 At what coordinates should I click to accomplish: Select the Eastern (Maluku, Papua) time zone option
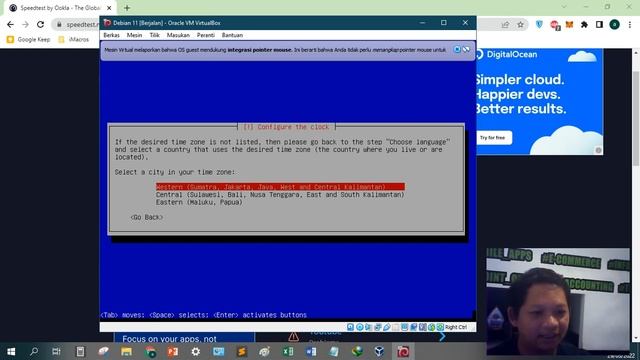199,202
